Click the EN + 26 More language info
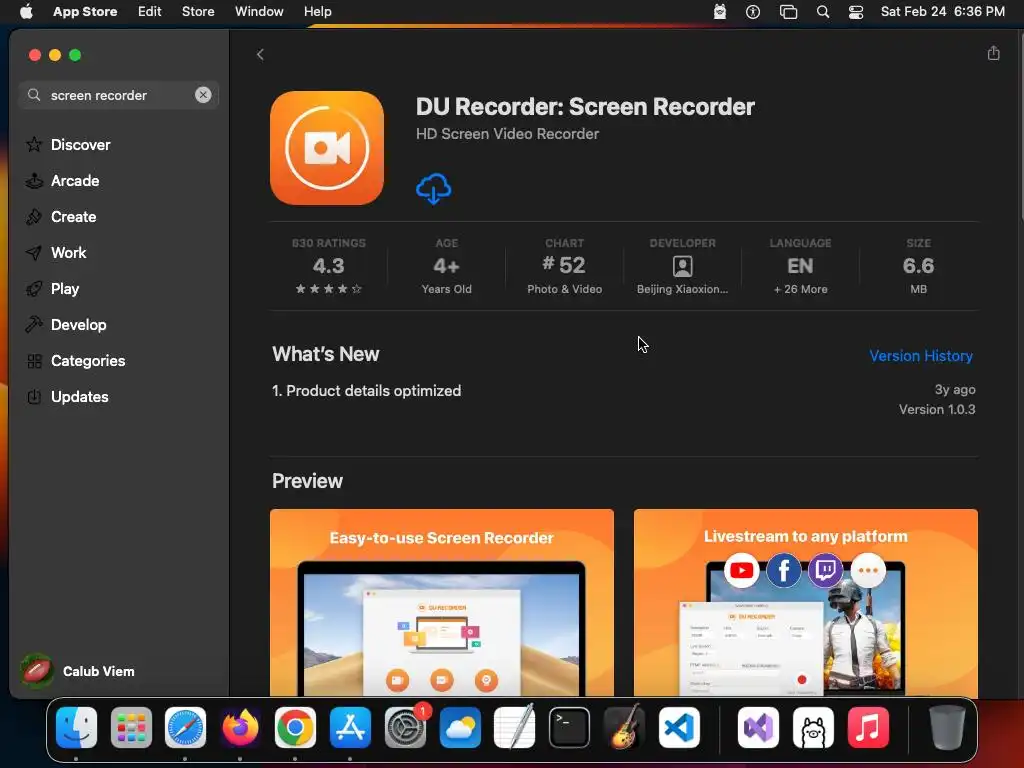The width and height of the screenshot is (1024, 768). (x=800, y=266)
